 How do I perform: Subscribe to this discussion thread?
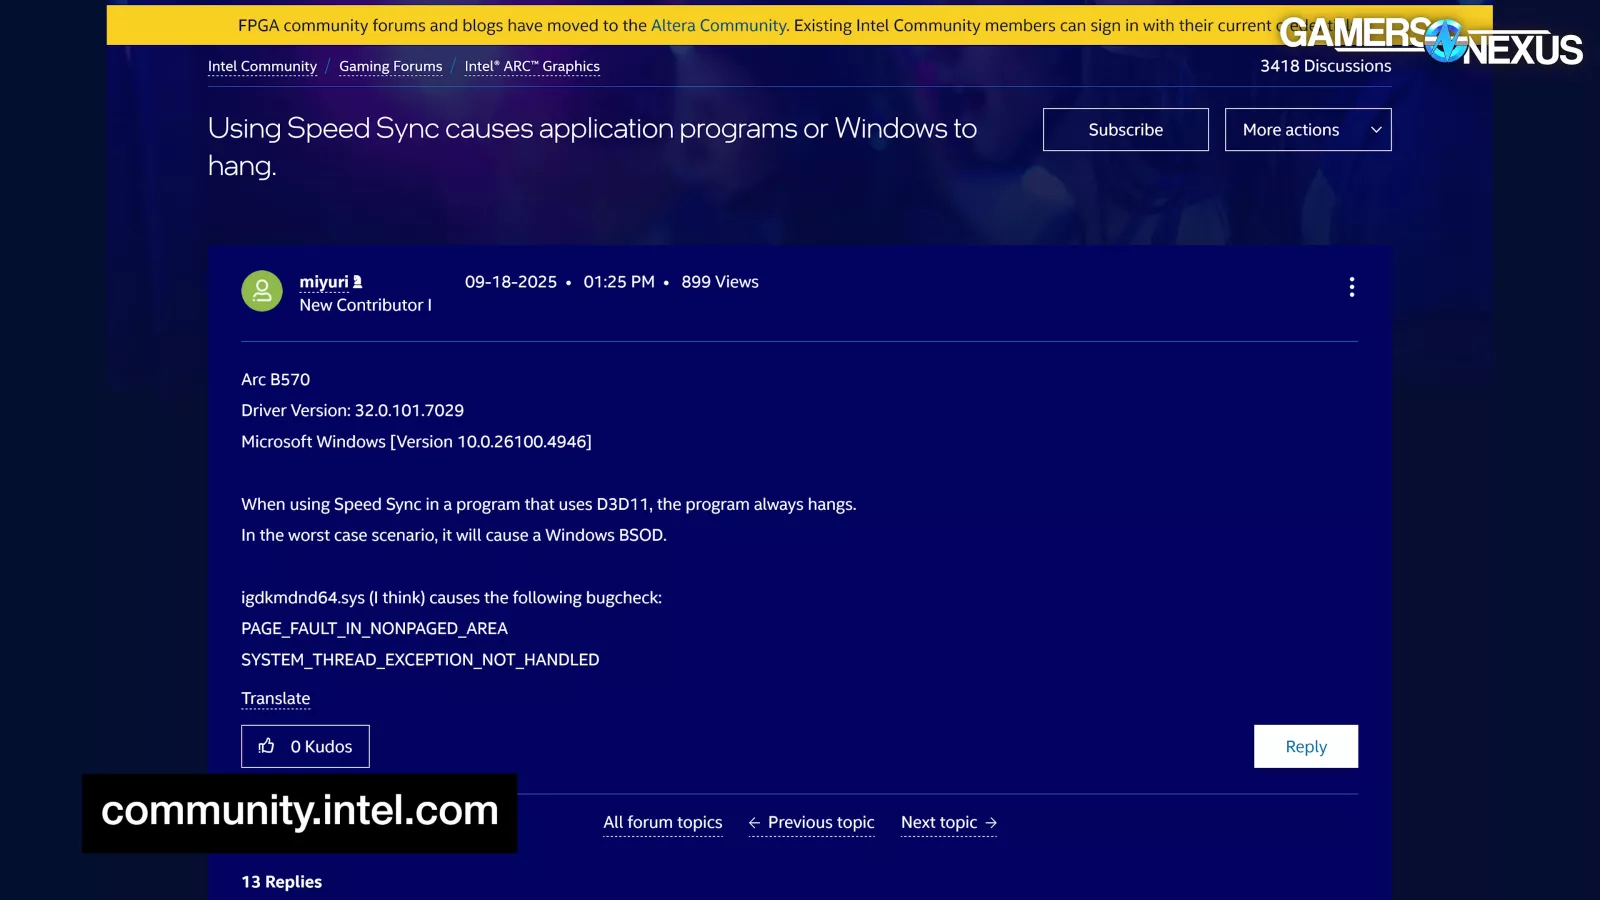coord(1125,130)
